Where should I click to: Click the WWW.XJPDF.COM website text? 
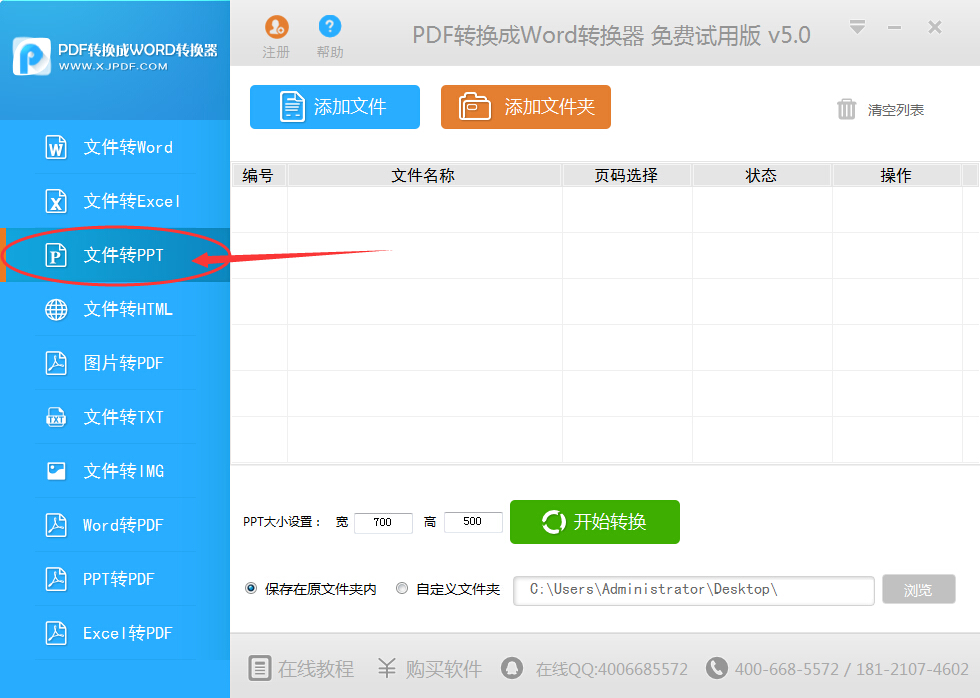click(x=113, y=66)
